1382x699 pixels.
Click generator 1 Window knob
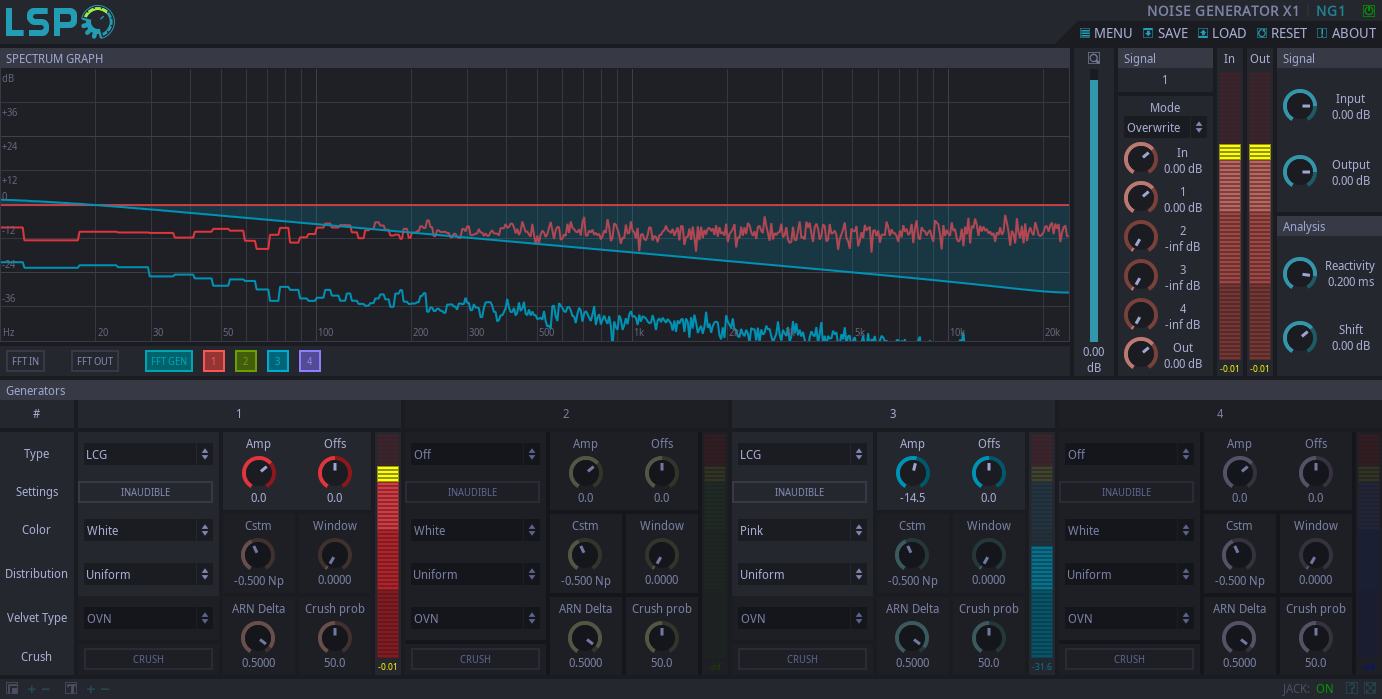[334, 554]
